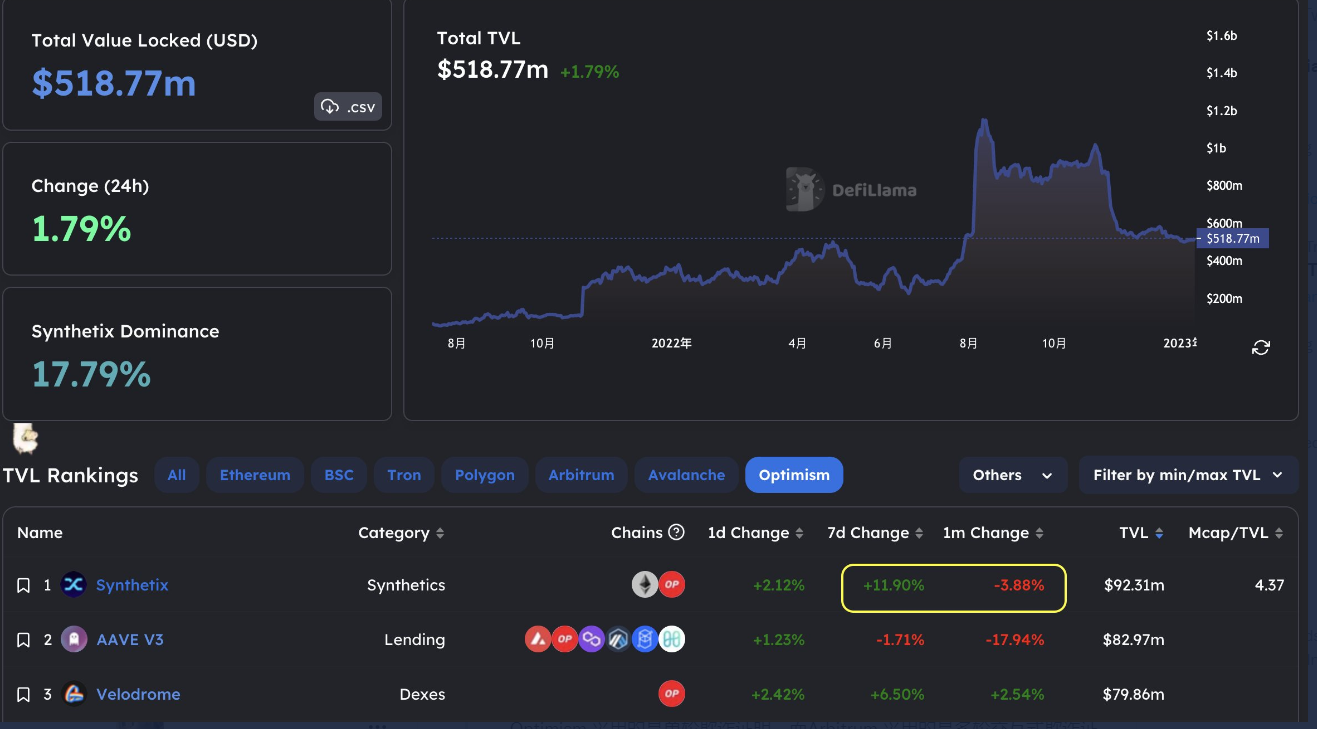Bookmark the Synthetix row
Viewport: 1317px width, 729px height.
click(x=24, y=586)
